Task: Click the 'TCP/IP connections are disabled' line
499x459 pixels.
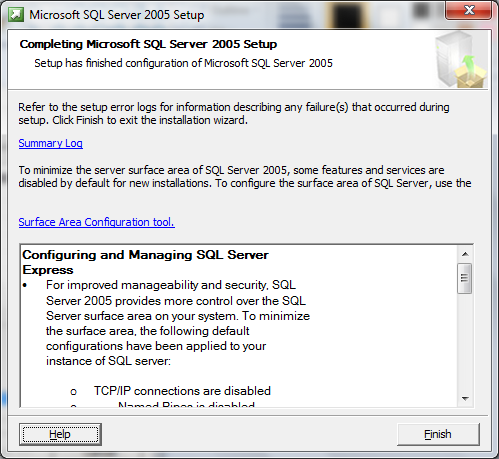Action: [182, 391]
